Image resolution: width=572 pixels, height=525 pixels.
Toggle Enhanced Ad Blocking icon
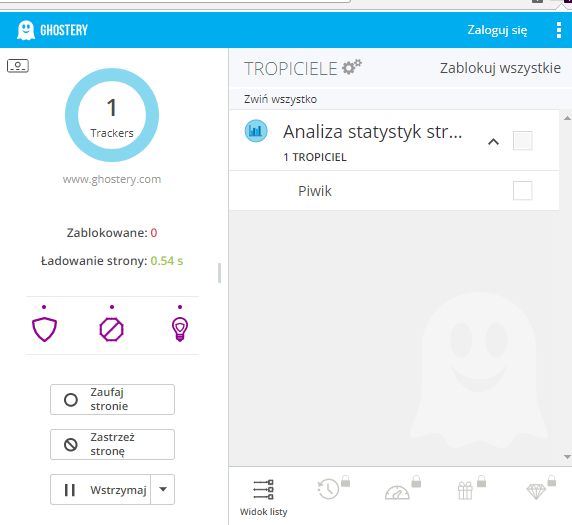point(112,329)
